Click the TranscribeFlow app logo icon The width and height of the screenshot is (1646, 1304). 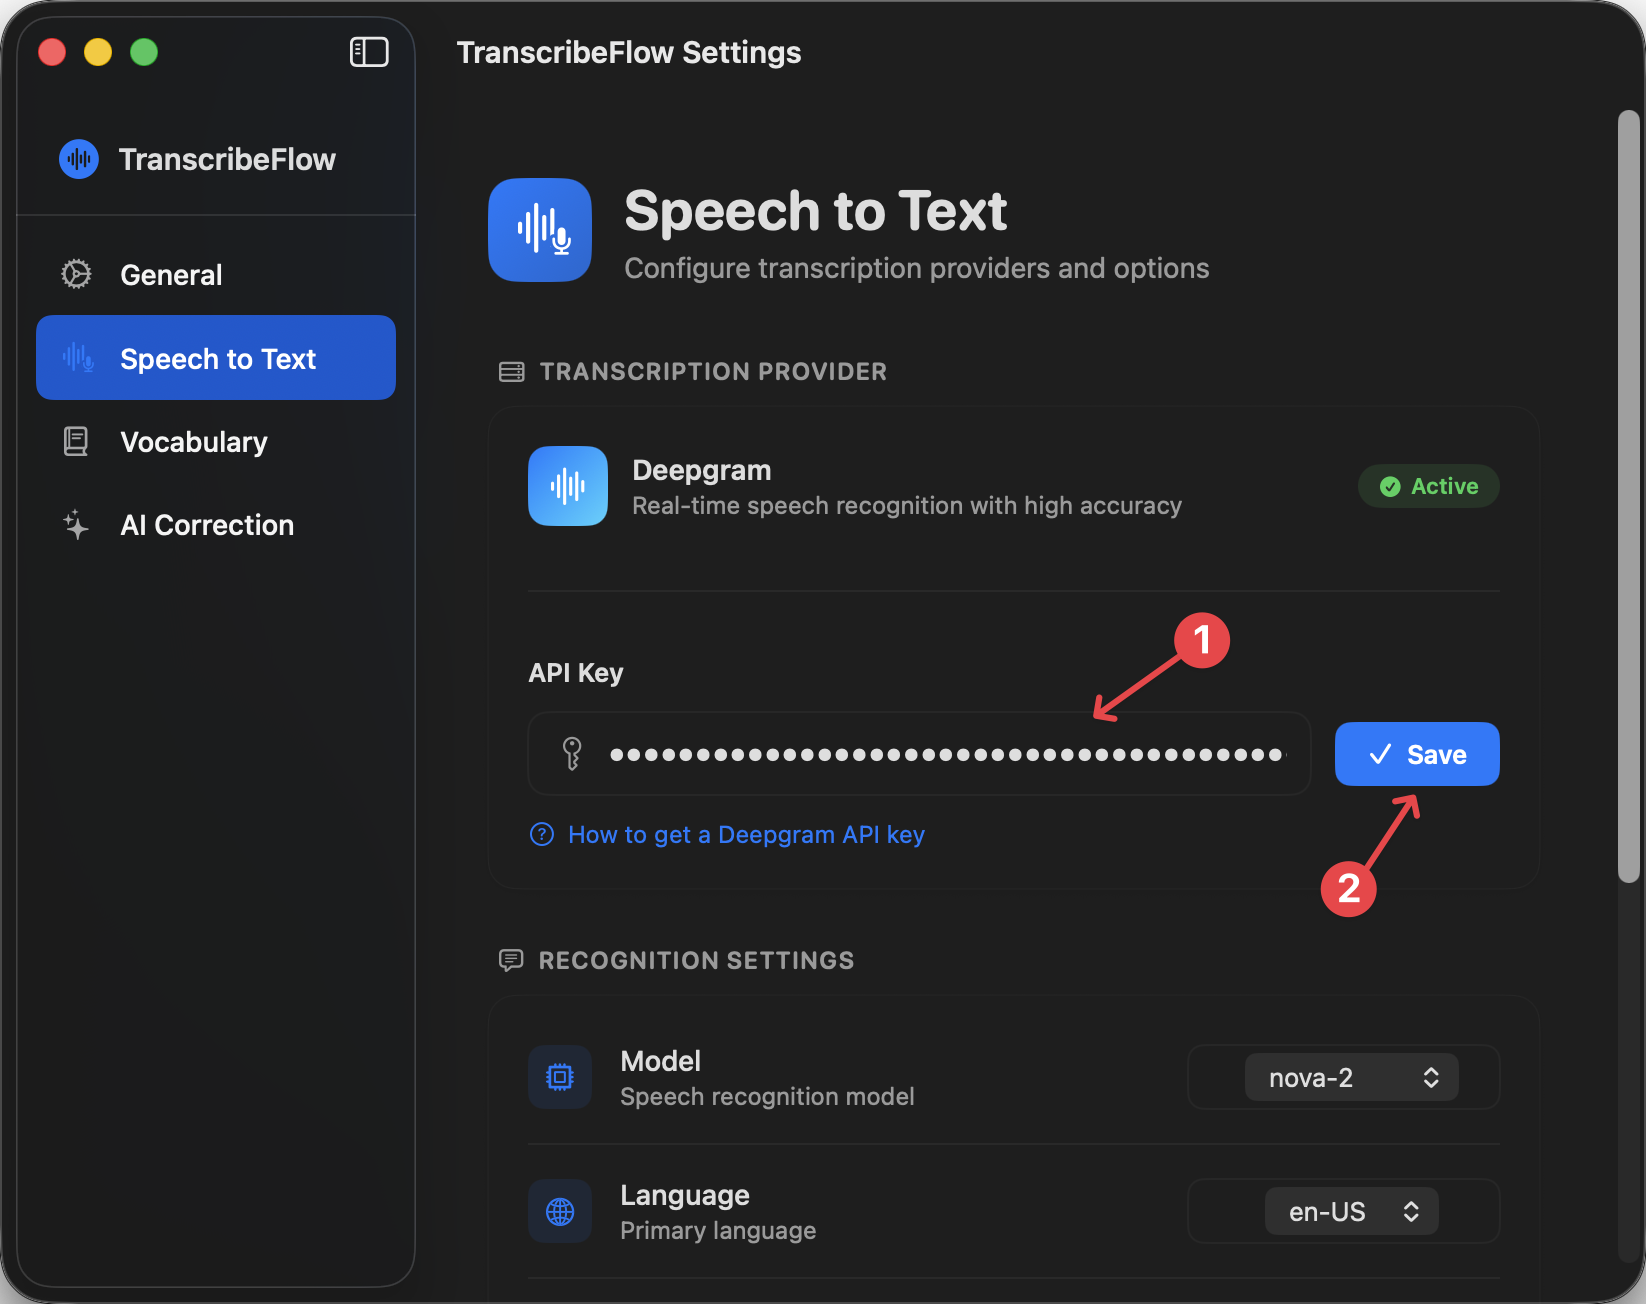[x=78, y=158]
